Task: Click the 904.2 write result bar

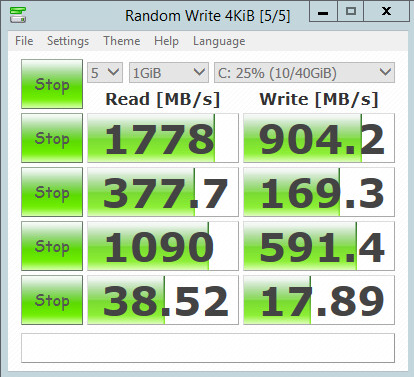Action: pos(319,138)
